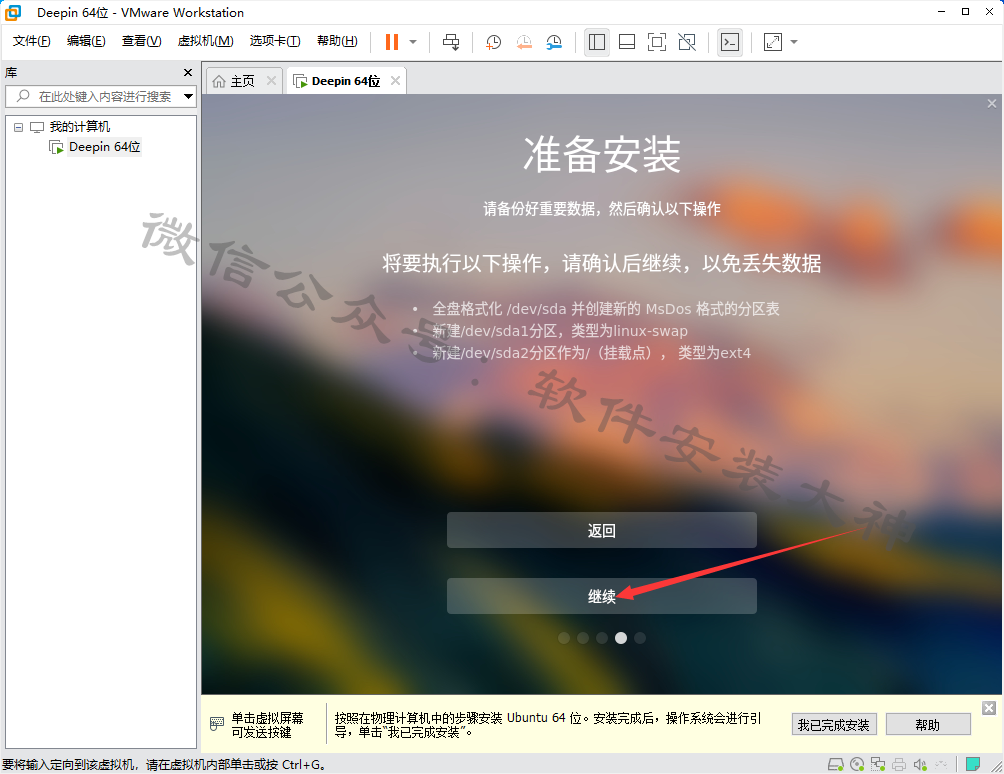Open the 帮助(H) menu
1004x774 pixels.
point(337,41)
